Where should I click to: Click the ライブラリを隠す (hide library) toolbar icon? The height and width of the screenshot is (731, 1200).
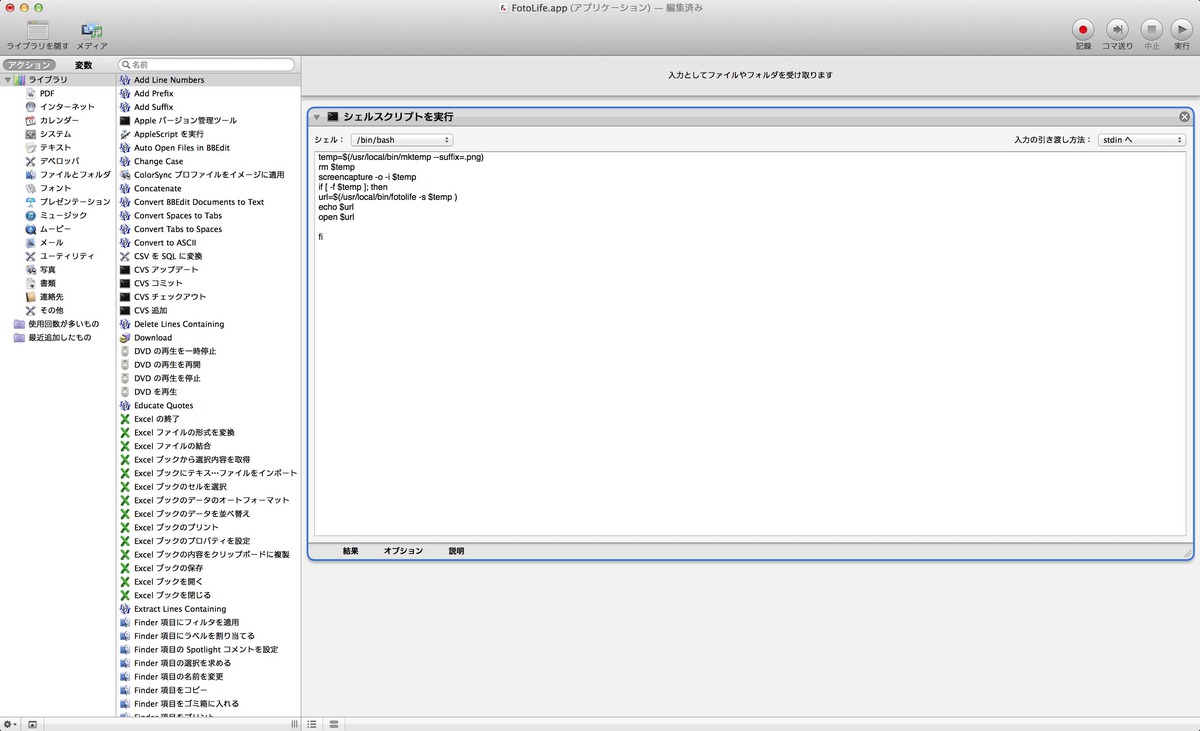coord(38,29)
